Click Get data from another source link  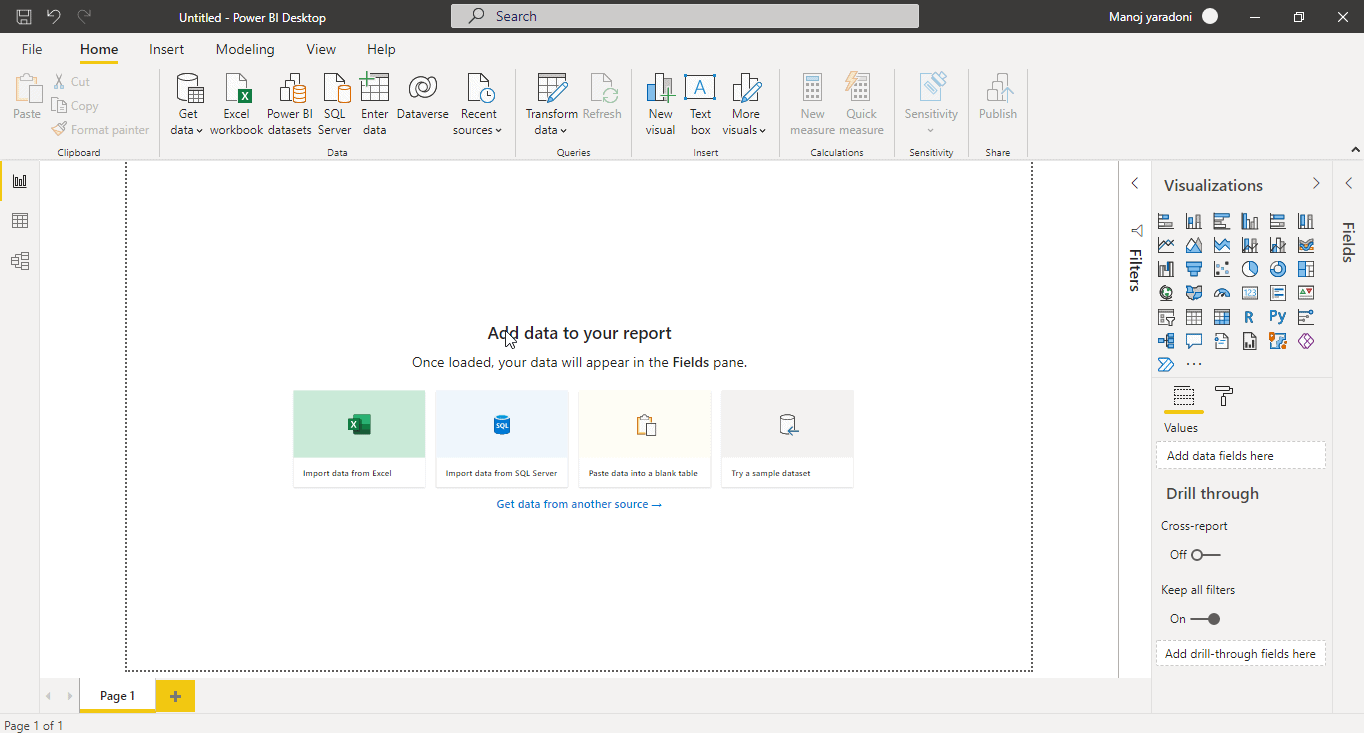tap(579, 504)
